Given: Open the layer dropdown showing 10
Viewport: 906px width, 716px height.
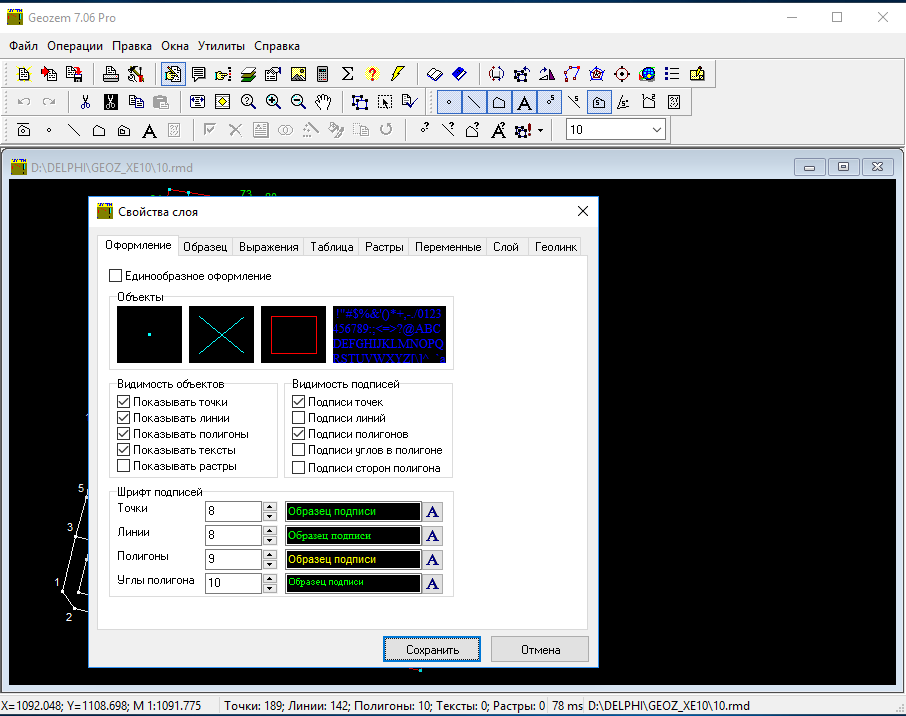Looking at the screenshot, I should tap(656, 130).
